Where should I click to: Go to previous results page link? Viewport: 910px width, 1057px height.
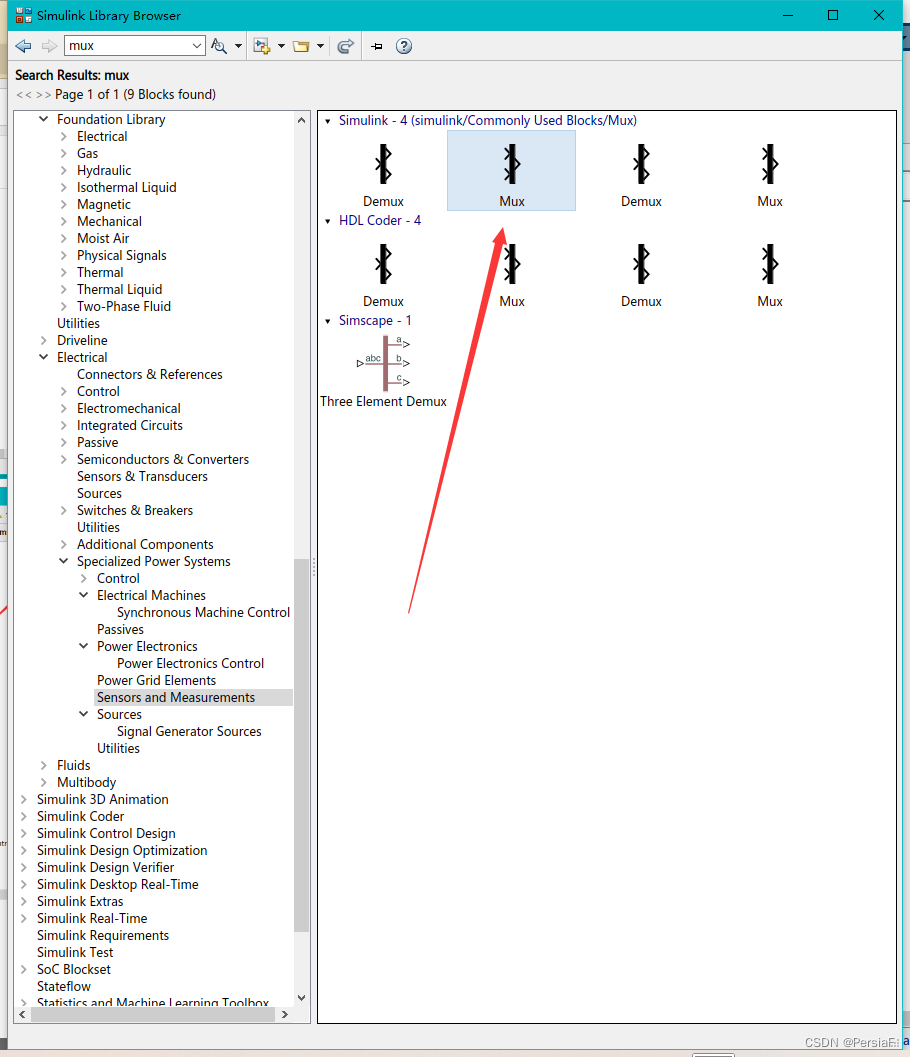pyautogui.click(x=24, y=95)
